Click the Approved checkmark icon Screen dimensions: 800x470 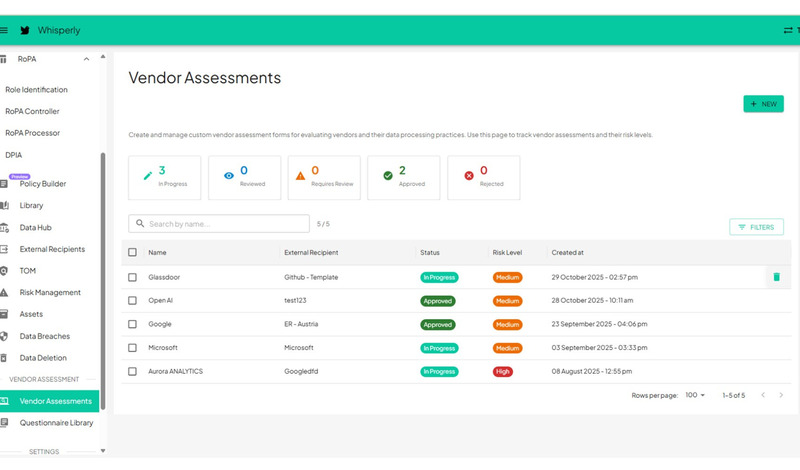pyautogui.click(x=388, y=175)
